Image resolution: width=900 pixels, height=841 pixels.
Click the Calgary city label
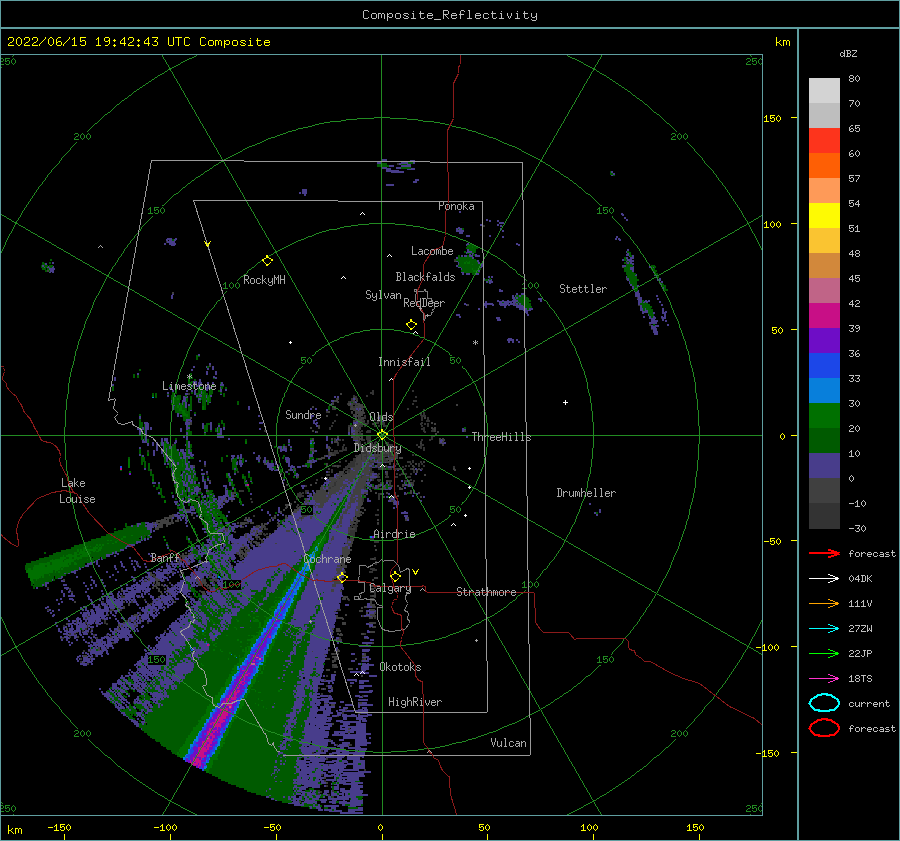(390, 588)
